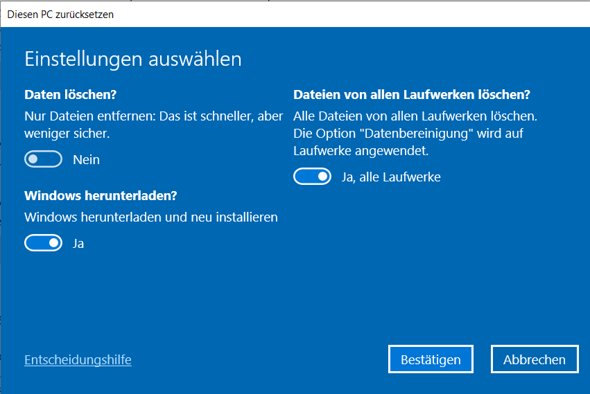Click the 'Datenbereinigung' option description text
This screenshot has height=394, width=590.
tap(415, 133)
